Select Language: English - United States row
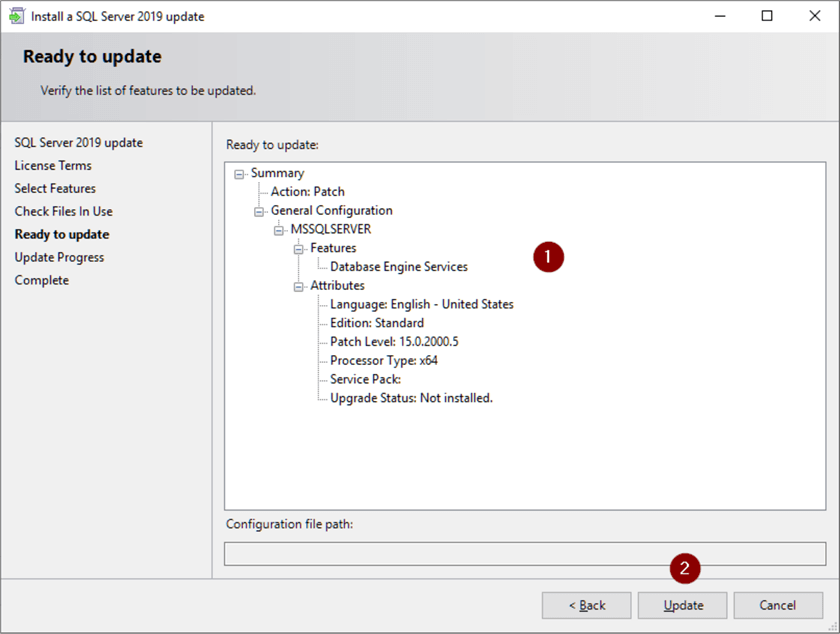 pos(422,304)
